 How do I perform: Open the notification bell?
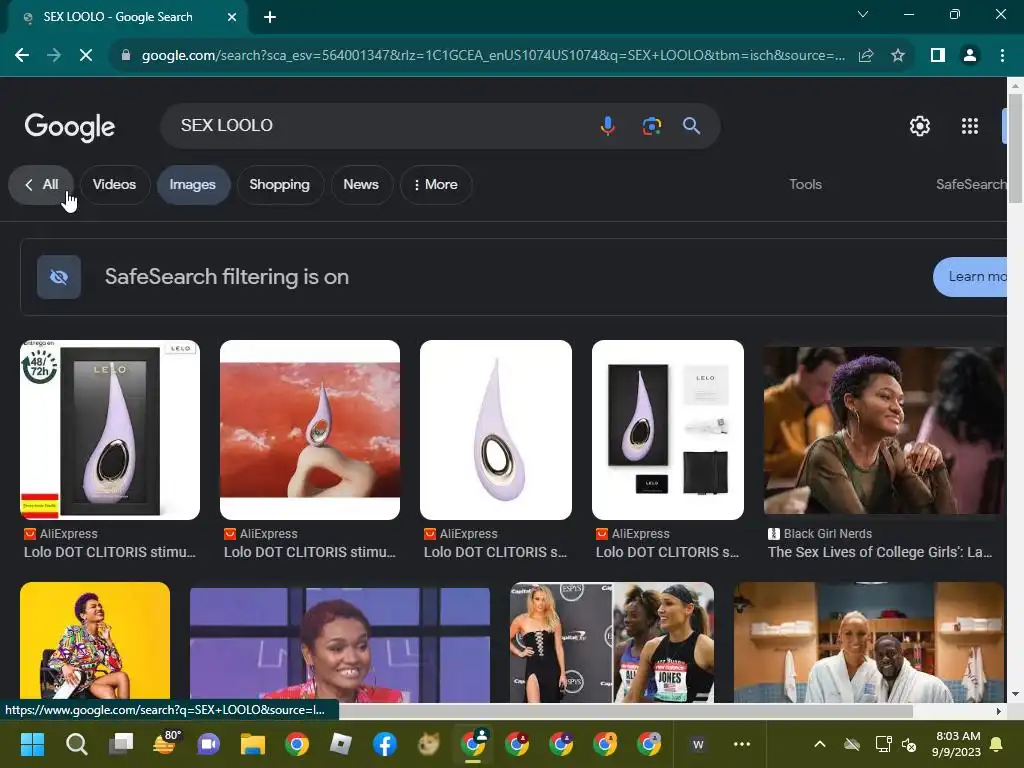click(997, 744)
